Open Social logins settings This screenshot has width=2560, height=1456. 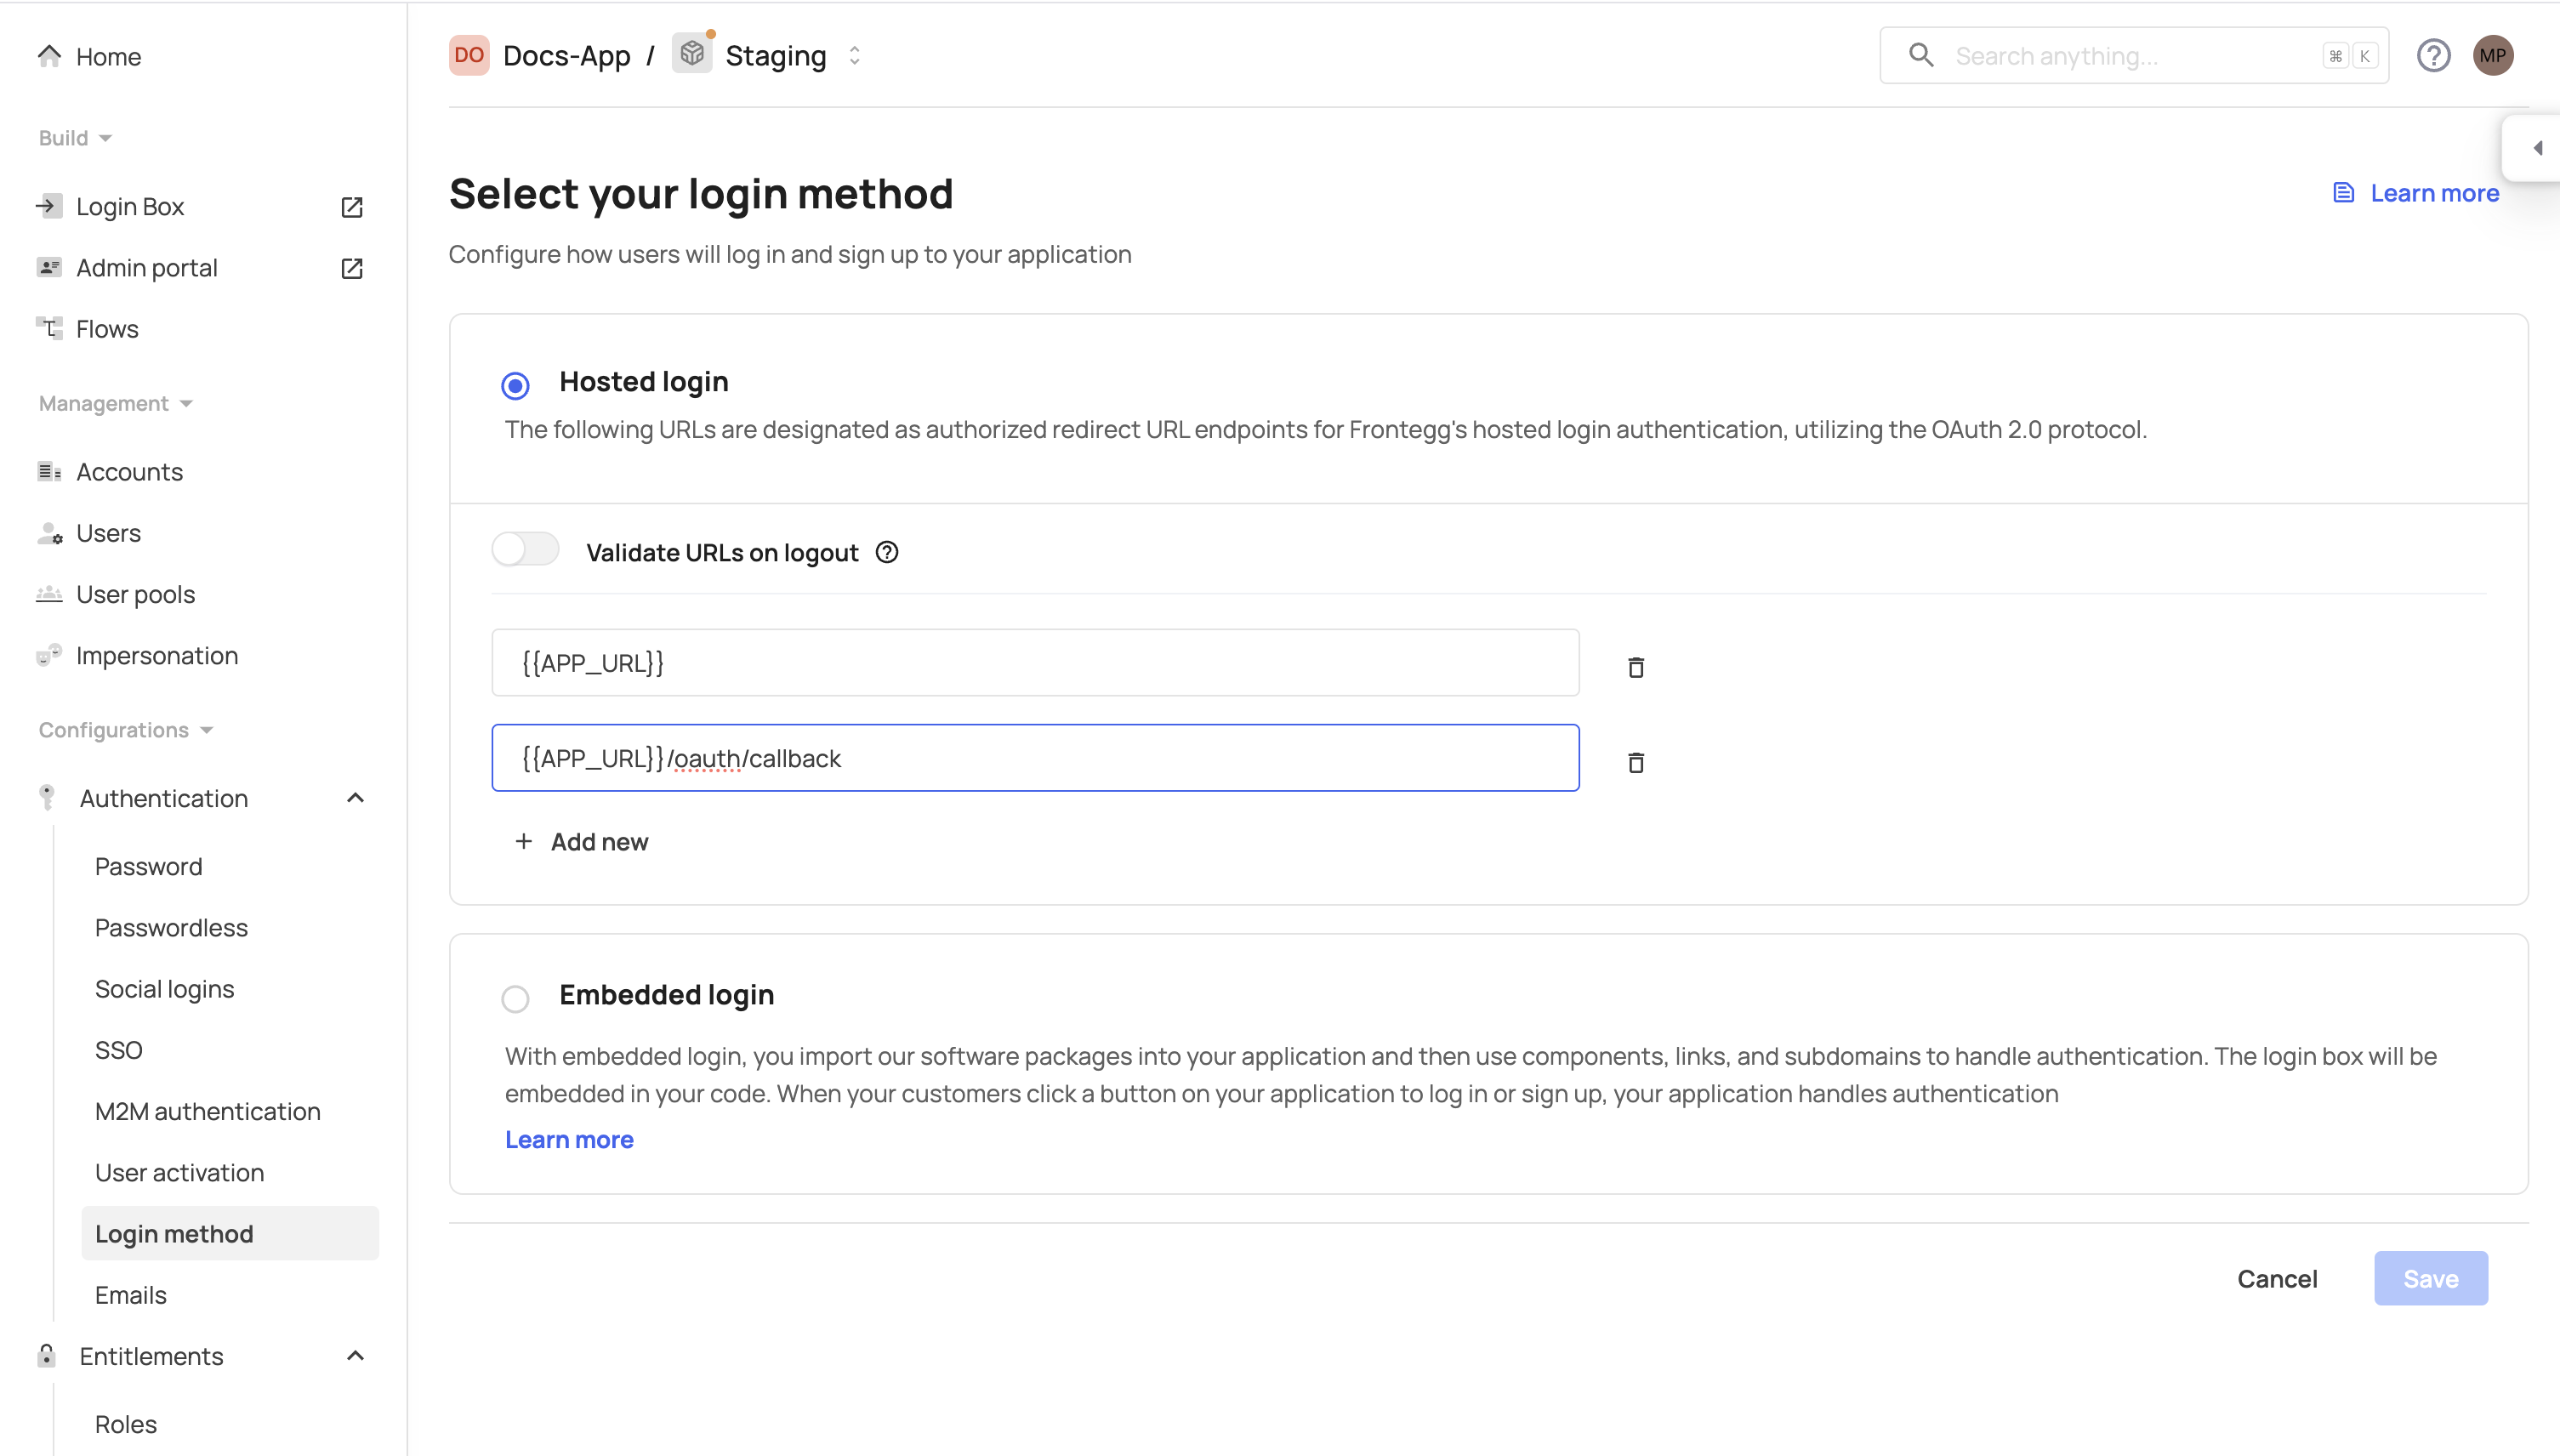[x=165, y=989]
